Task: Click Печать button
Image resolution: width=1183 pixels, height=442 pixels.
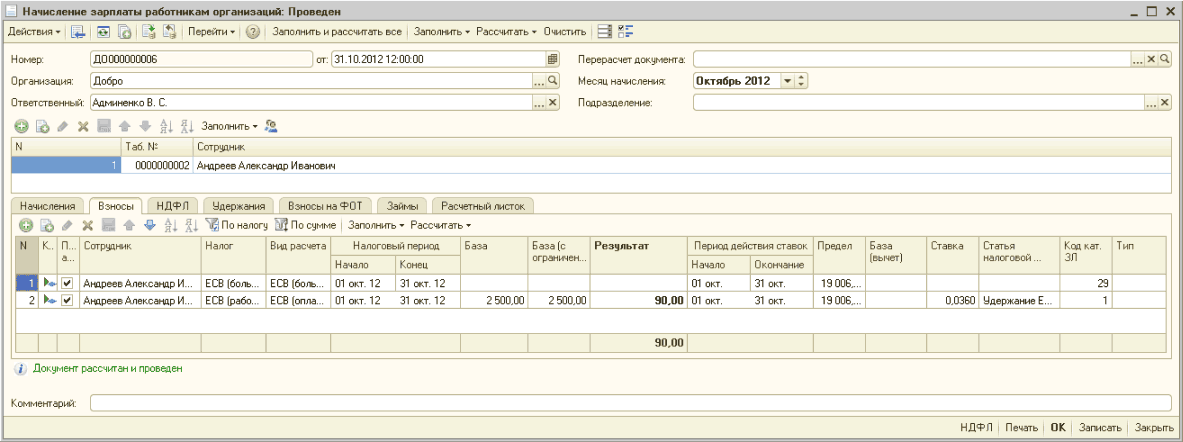Action: tap(1022, 427)
